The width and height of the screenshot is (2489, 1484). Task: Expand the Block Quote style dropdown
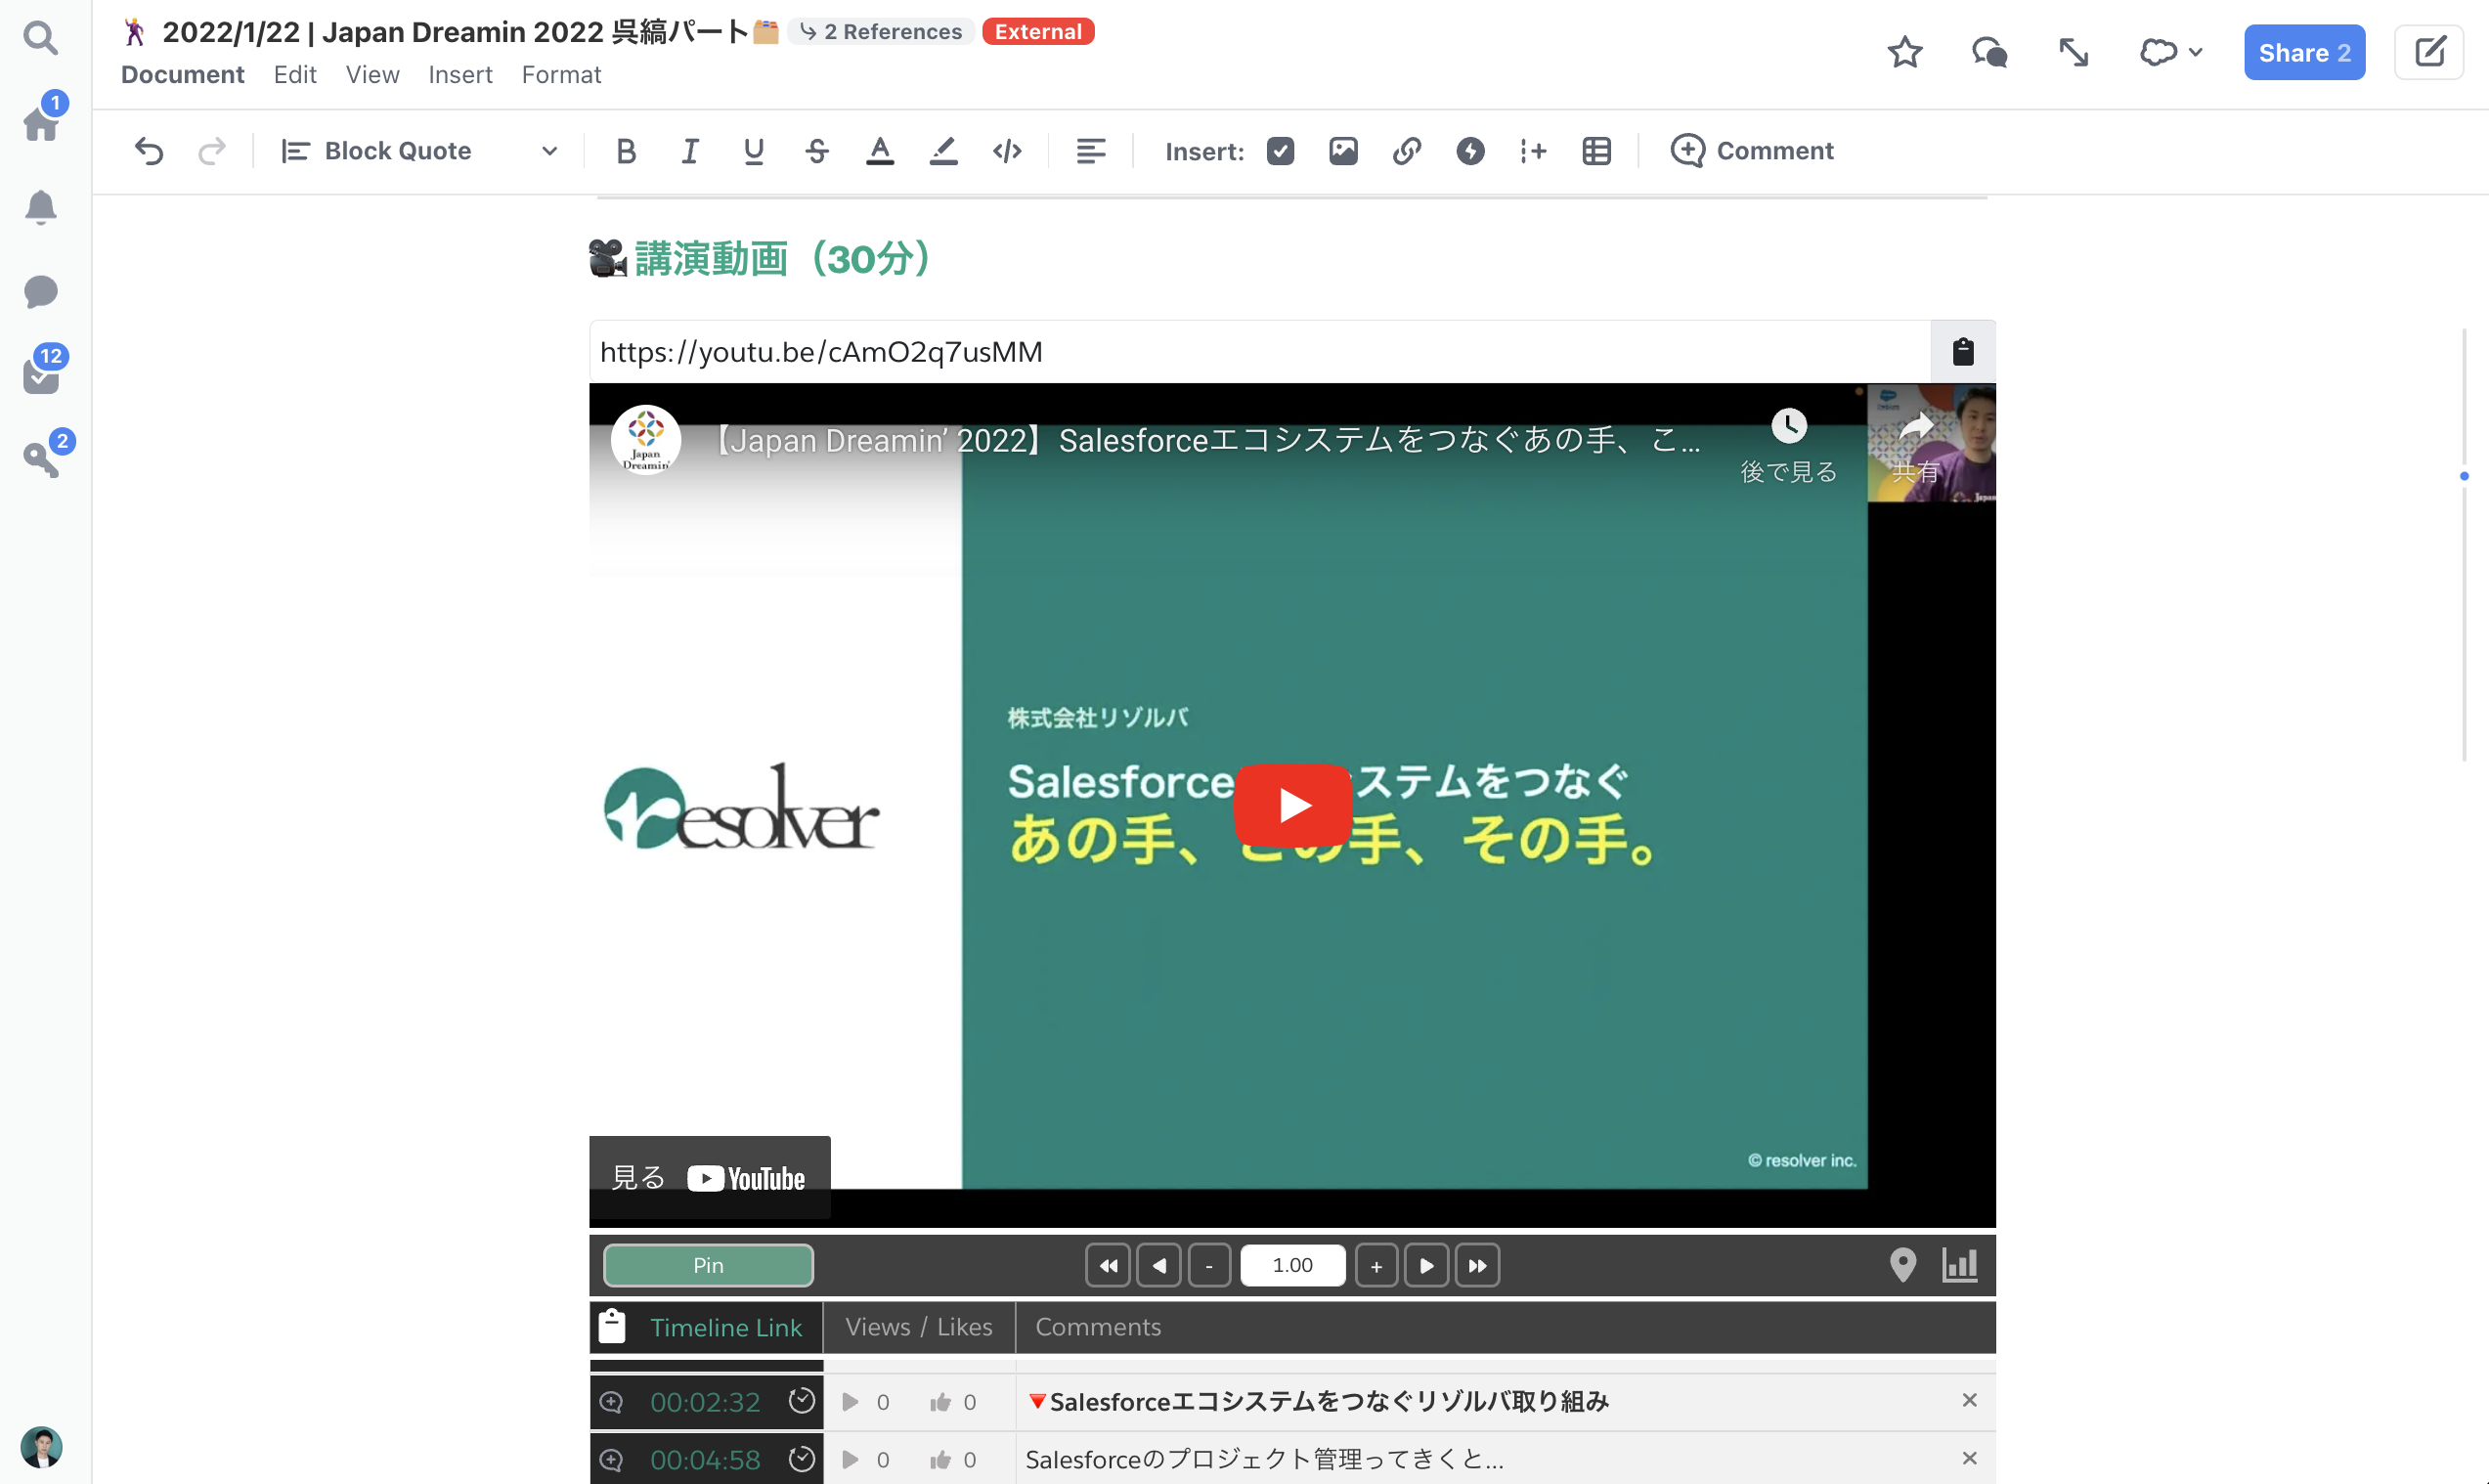549,151
